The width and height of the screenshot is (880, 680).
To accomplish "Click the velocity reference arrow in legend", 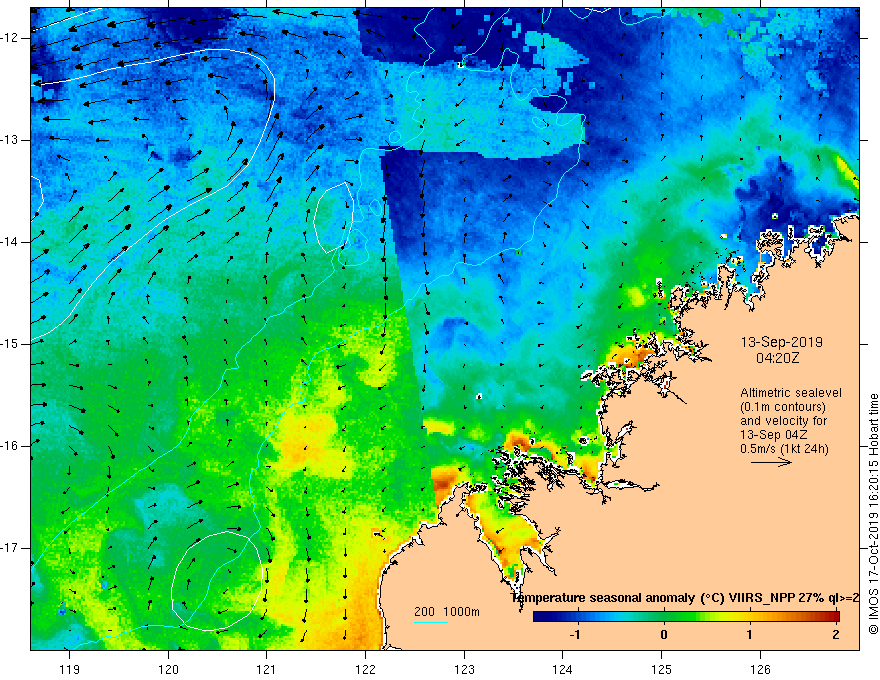I will point(772,462).
